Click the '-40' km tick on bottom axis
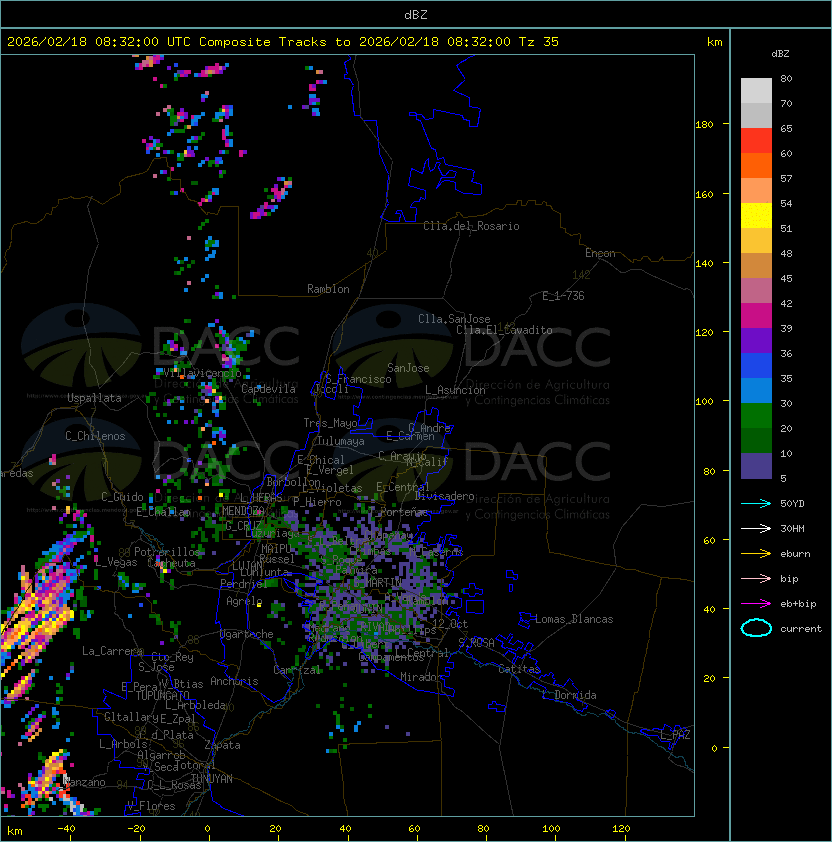 pos(66,829)
